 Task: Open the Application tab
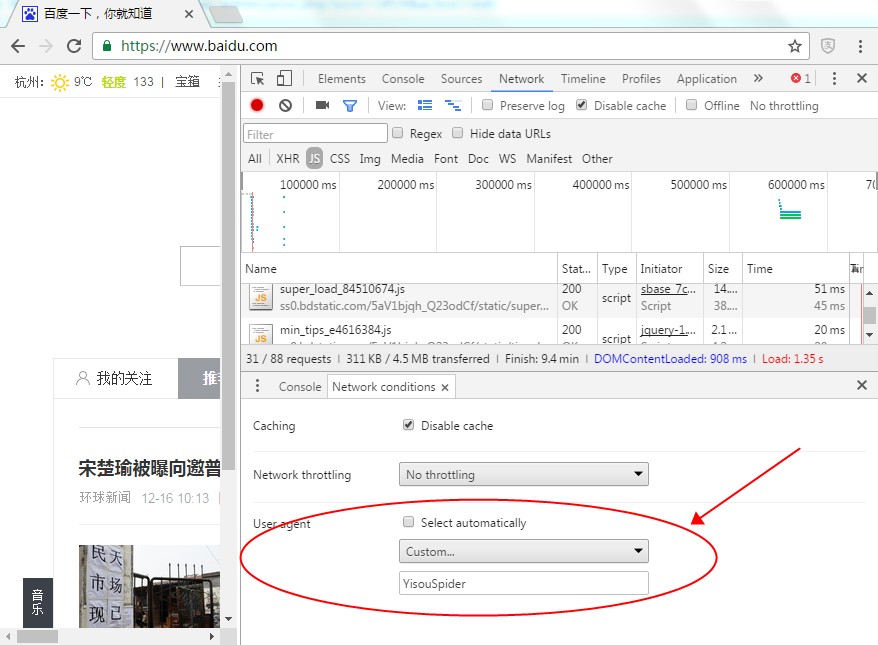click(707, 79)
